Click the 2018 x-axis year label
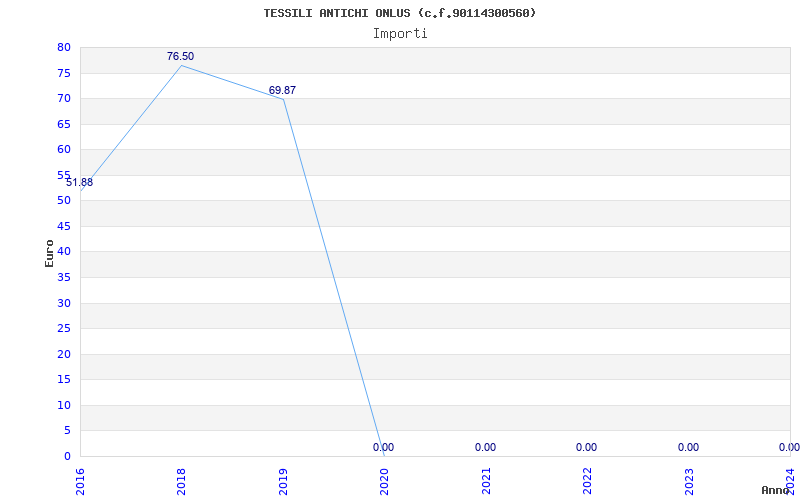The height and width of the screenshot is (500, 800). (x=182, y=482)
